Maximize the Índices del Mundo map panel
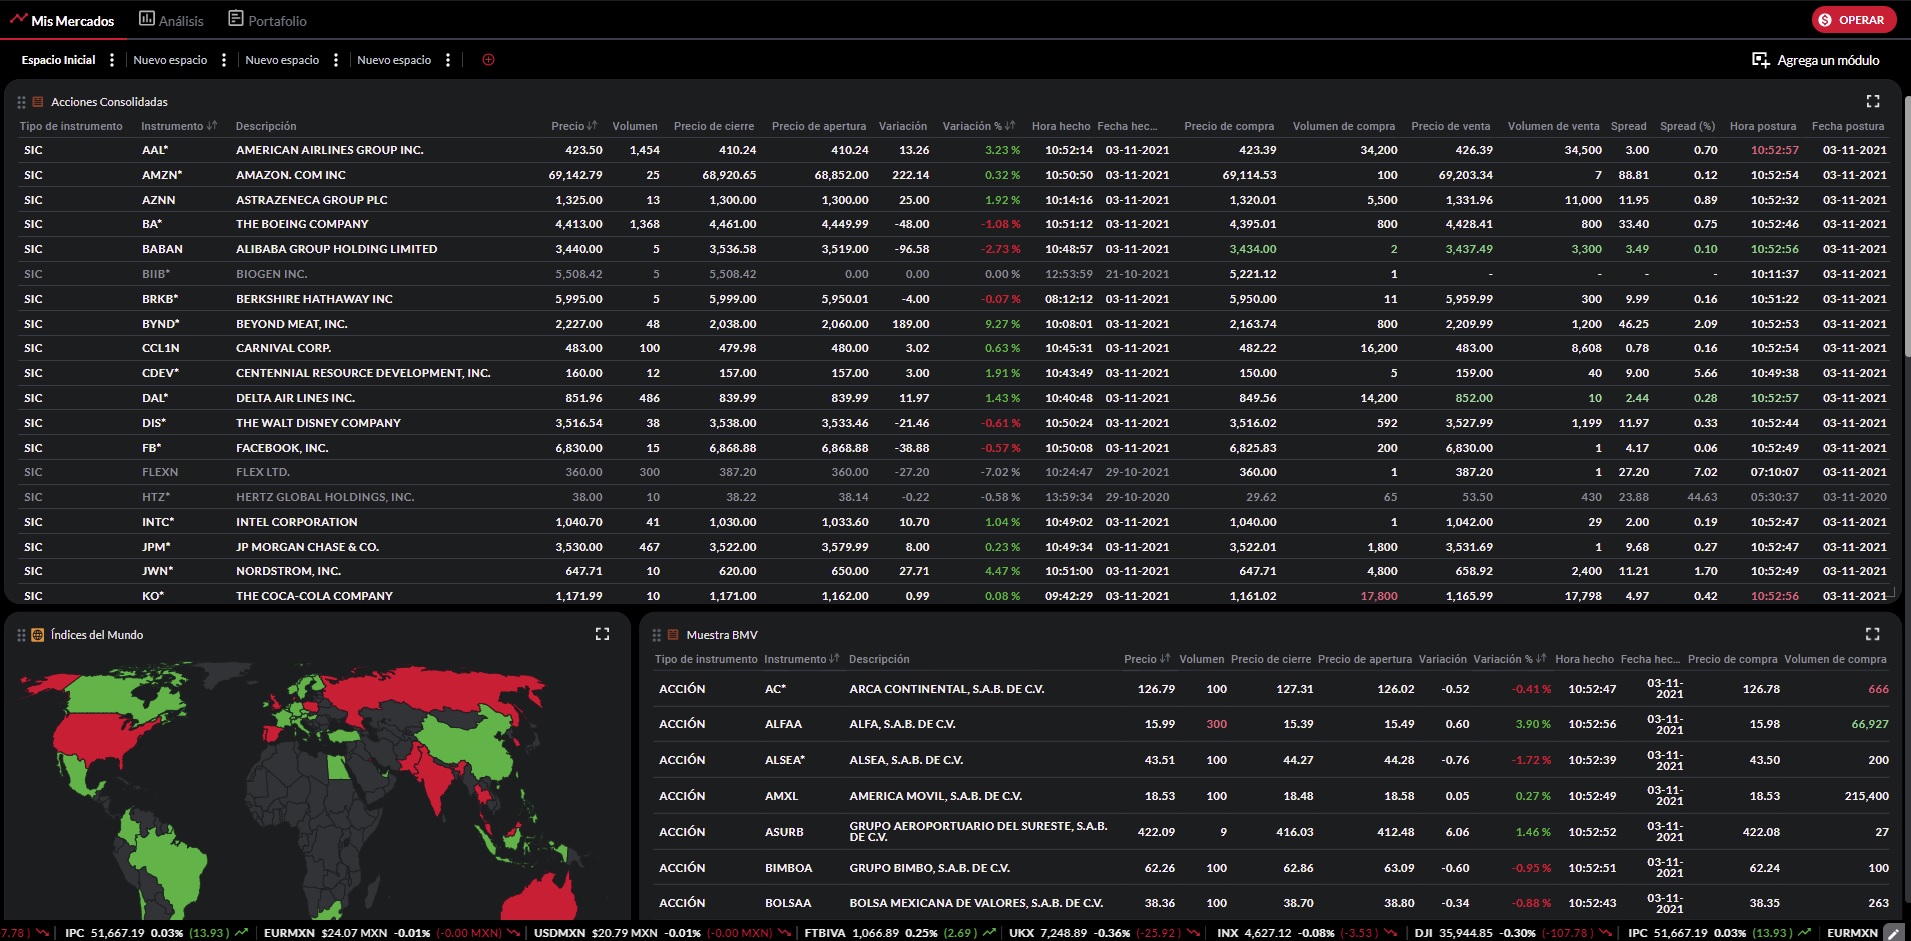Screen dimensions: 1911x941 point(602,634)
